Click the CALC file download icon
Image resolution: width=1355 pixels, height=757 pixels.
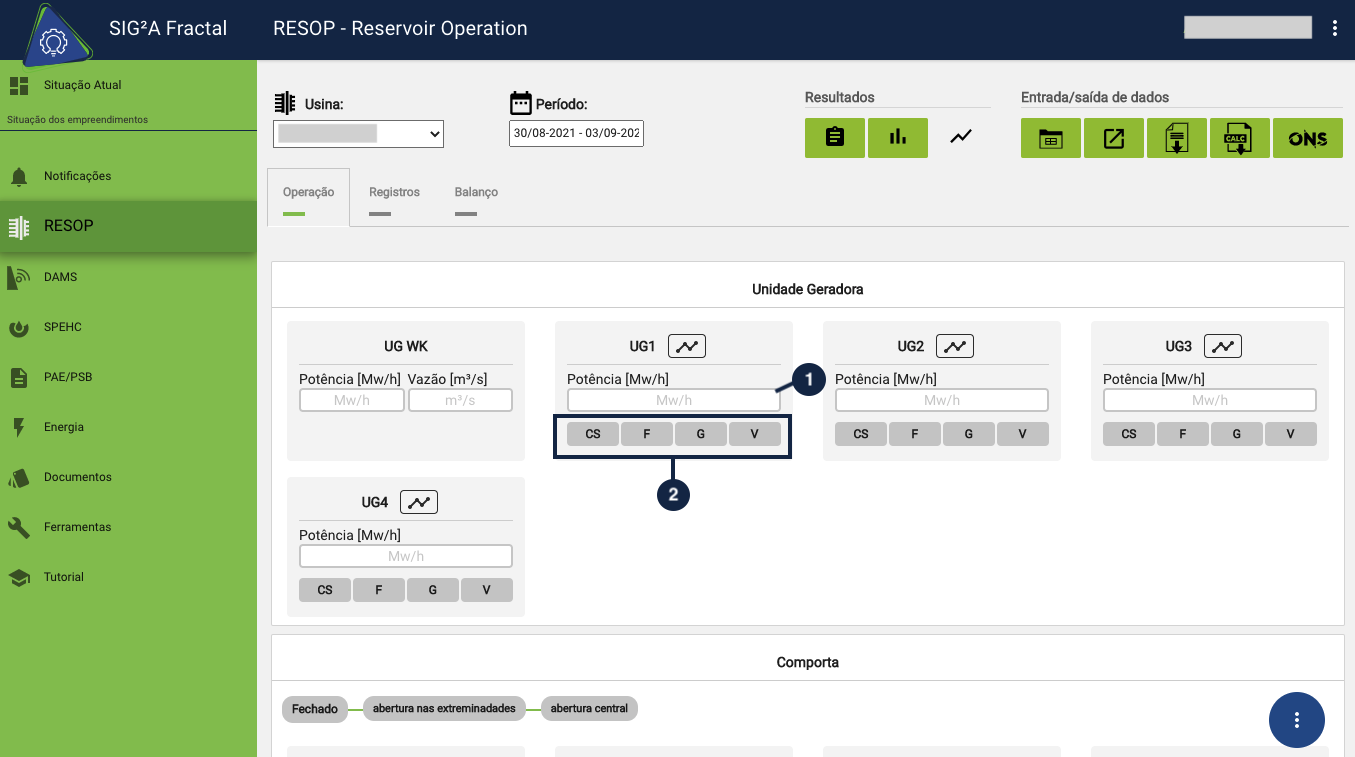[1239, 138]
